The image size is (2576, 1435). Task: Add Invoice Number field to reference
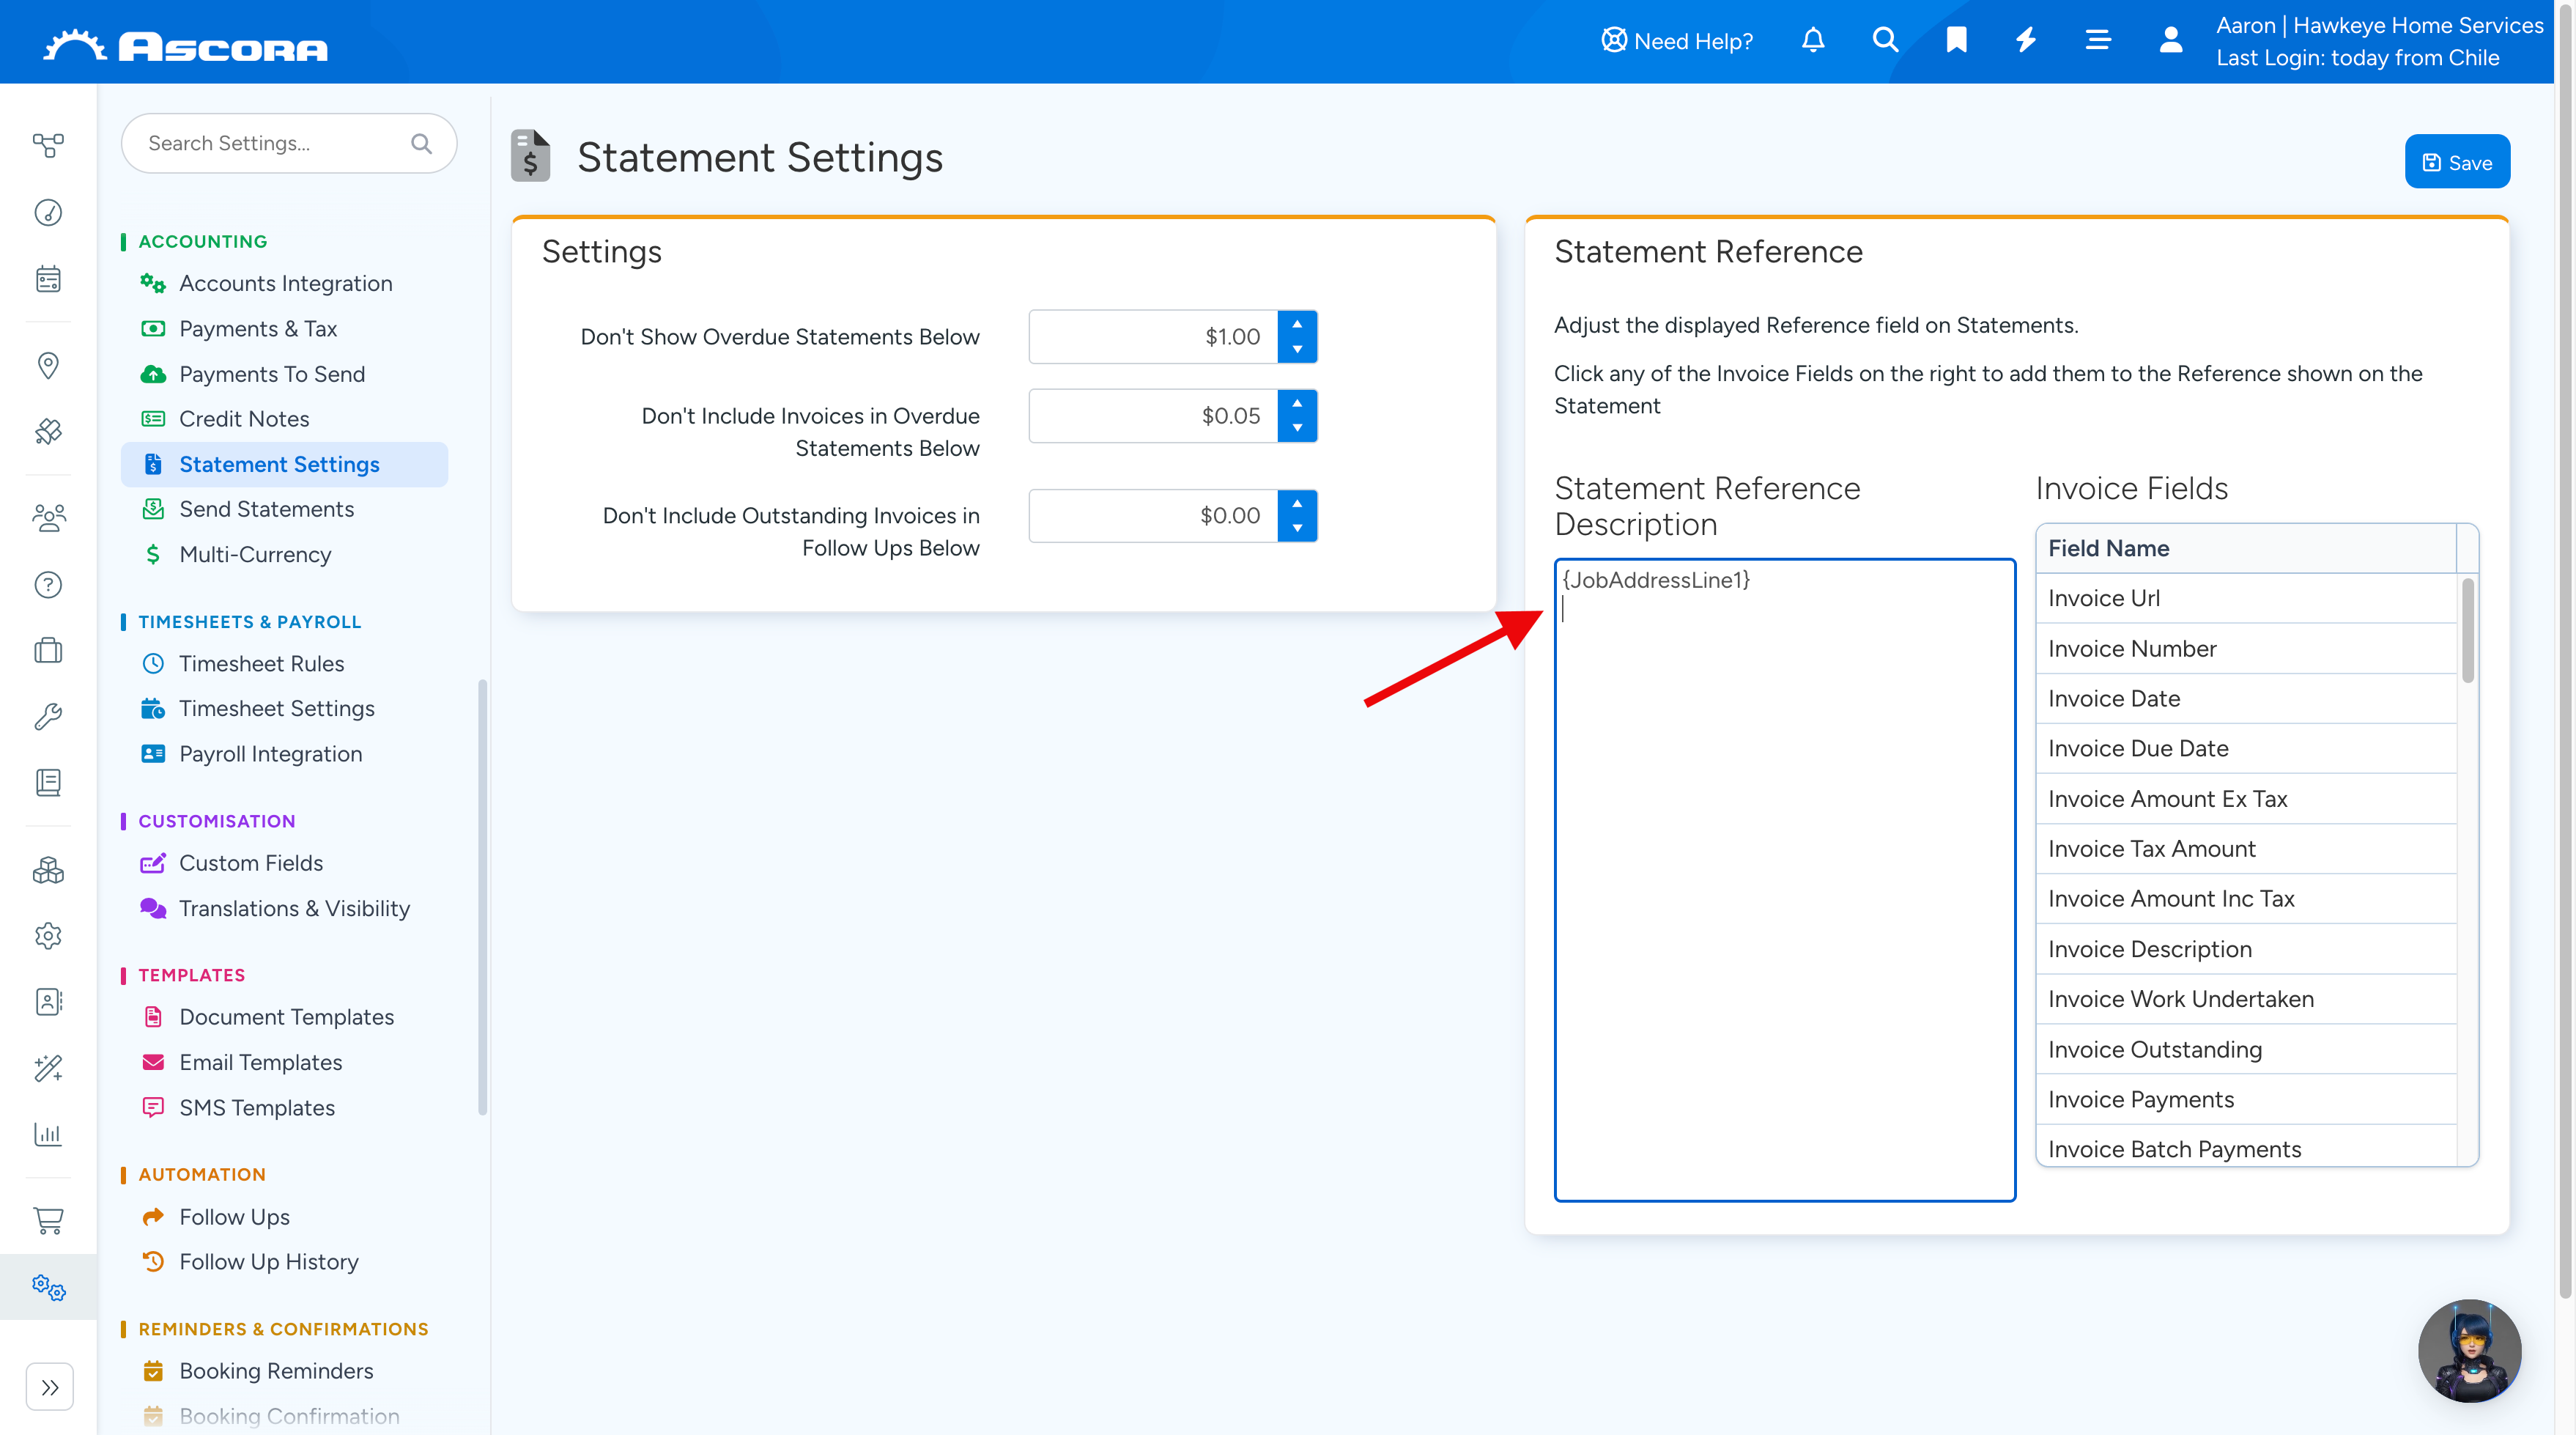point(2246,649)
